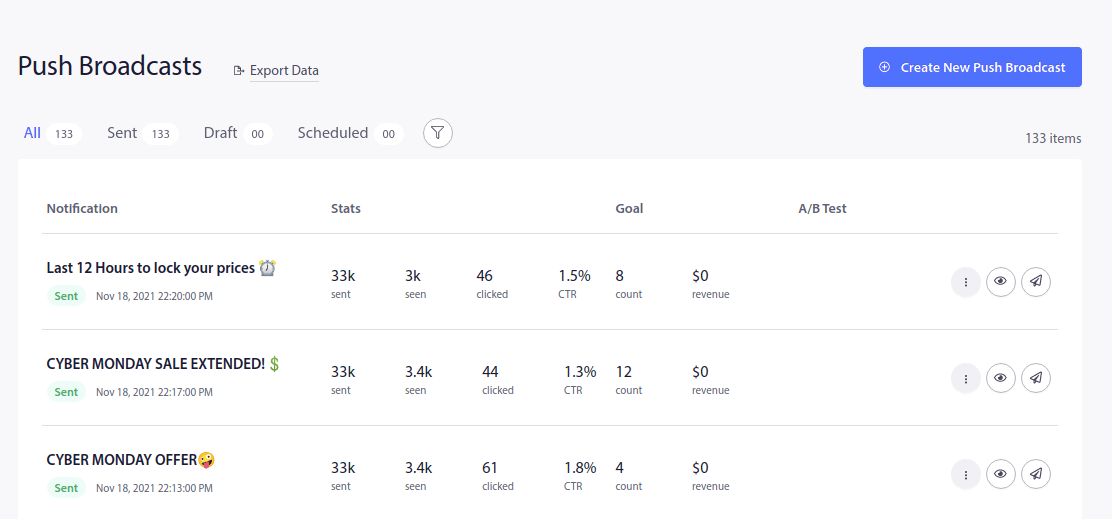Resend the CYBER MONDAY OFFER broadcast

1035,474
